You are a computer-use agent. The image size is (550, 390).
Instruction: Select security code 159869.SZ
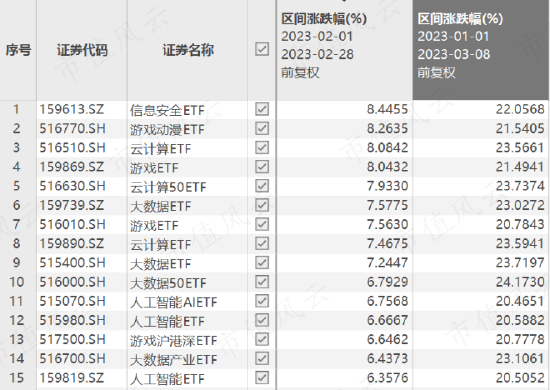[x=72, y=167]
